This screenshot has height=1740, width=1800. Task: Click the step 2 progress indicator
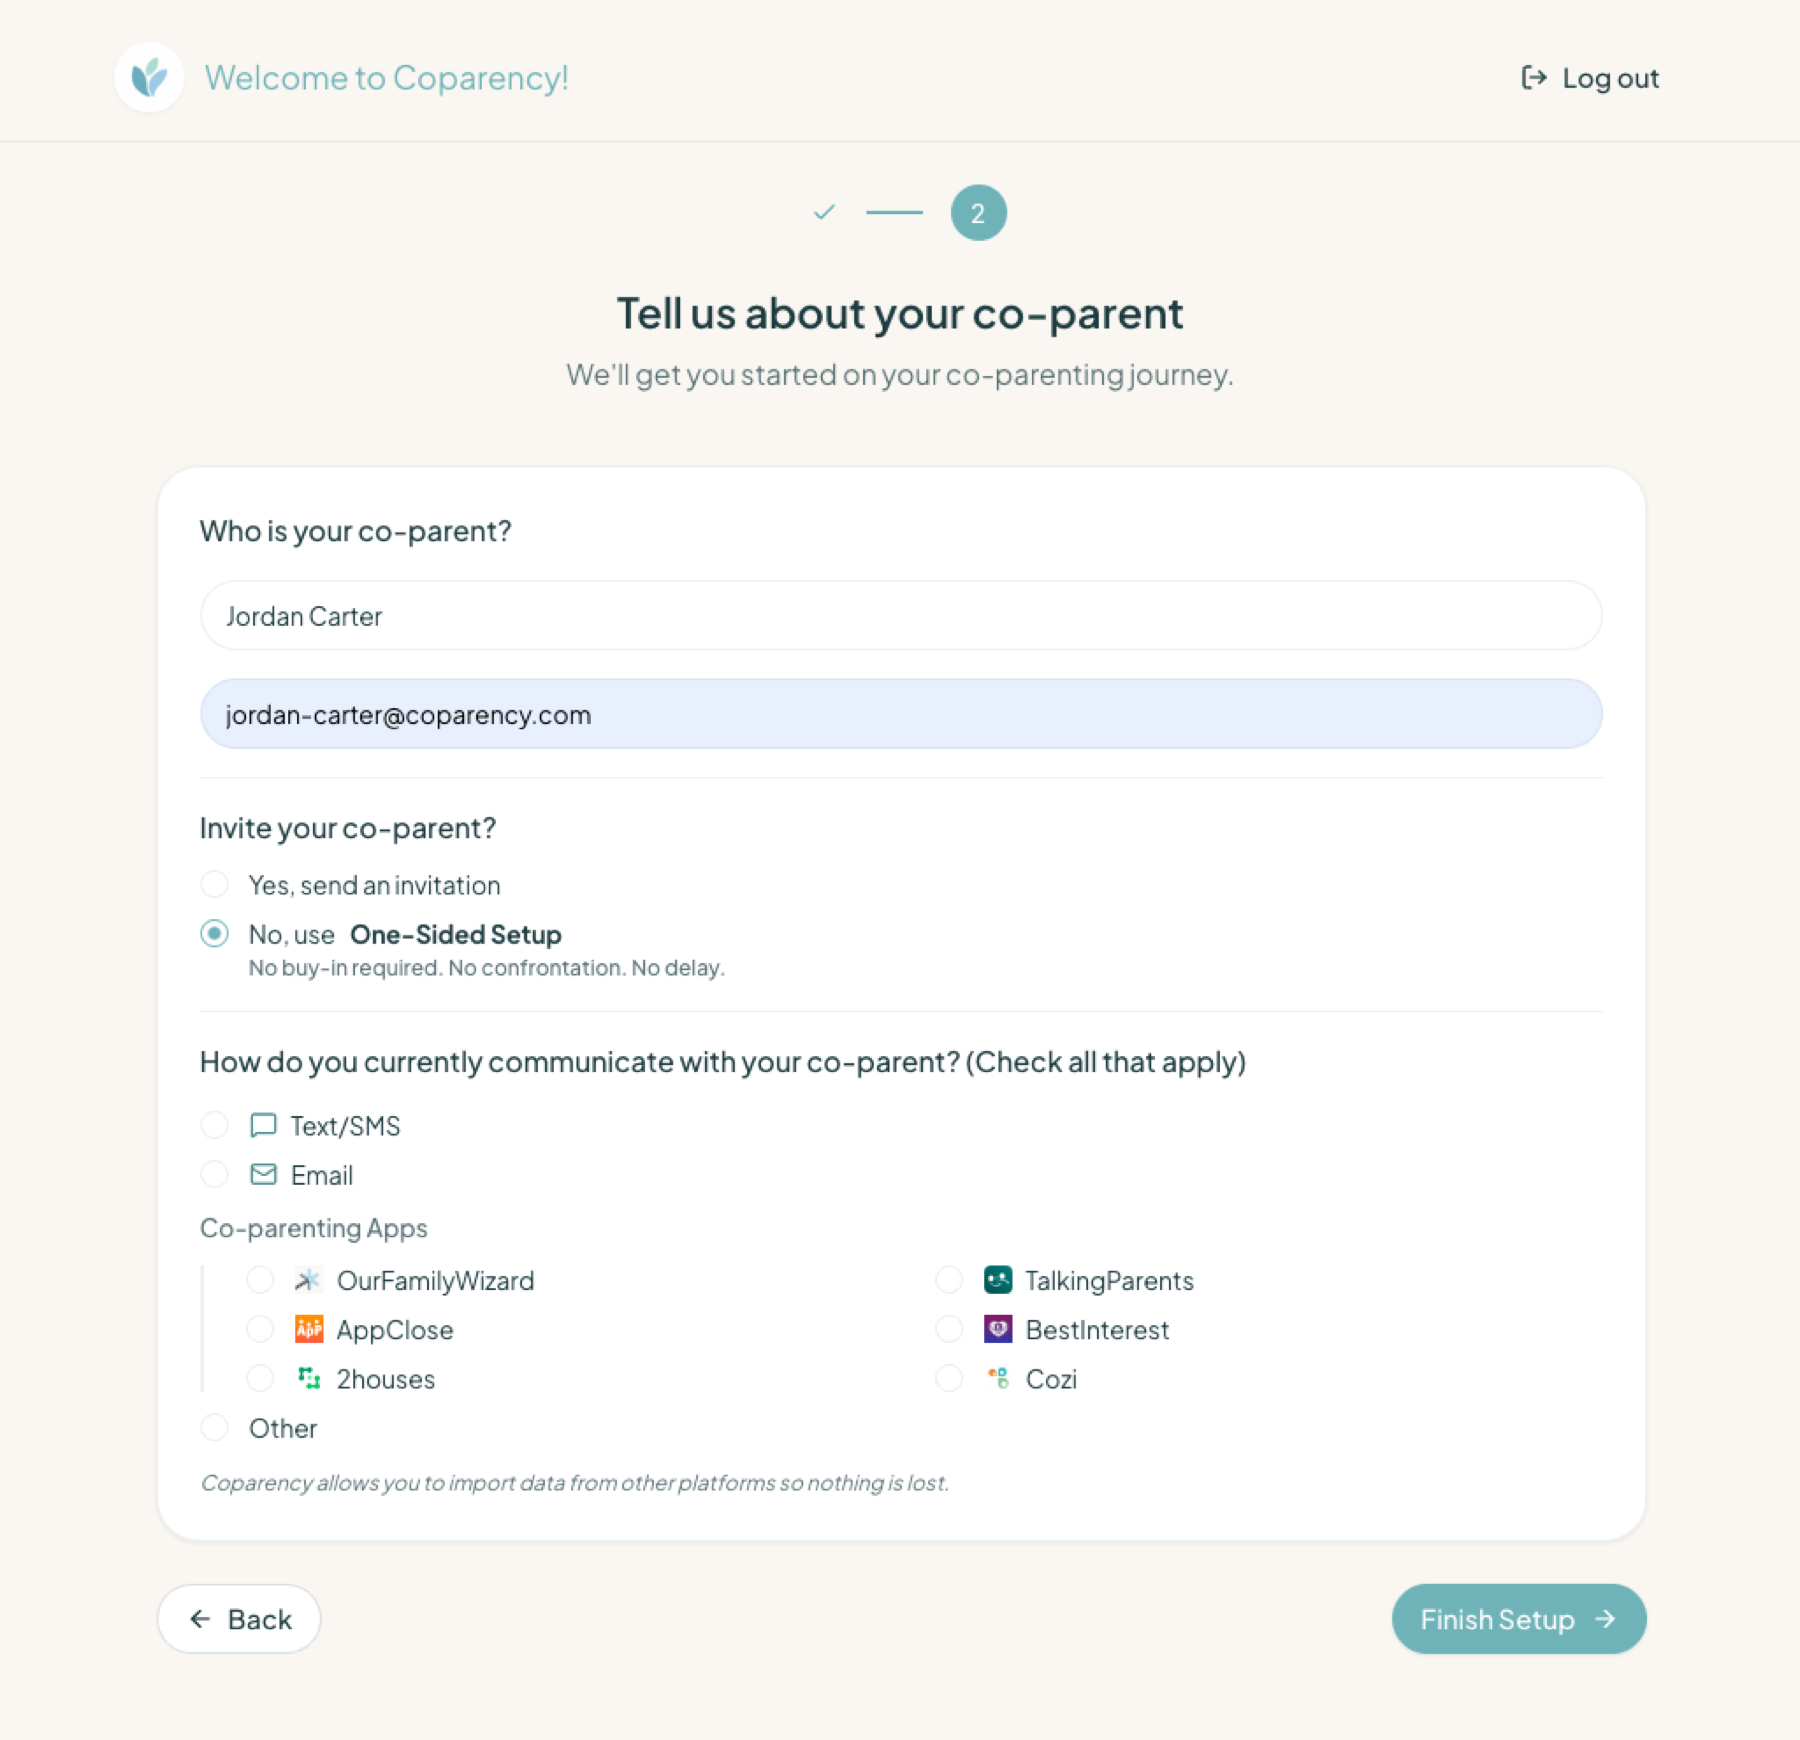(x=977, y=212)
